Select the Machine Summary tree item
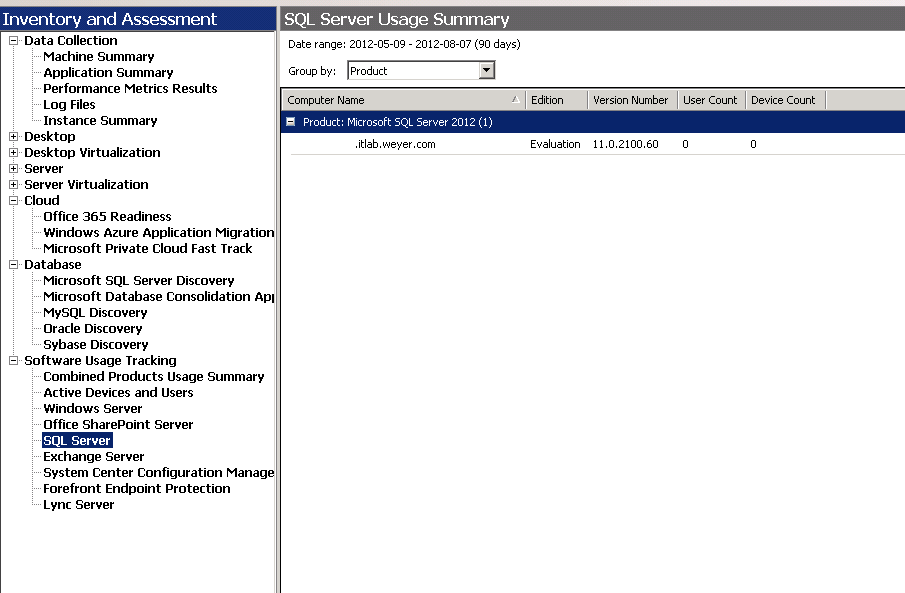905x593 pixels. (98, 57)
